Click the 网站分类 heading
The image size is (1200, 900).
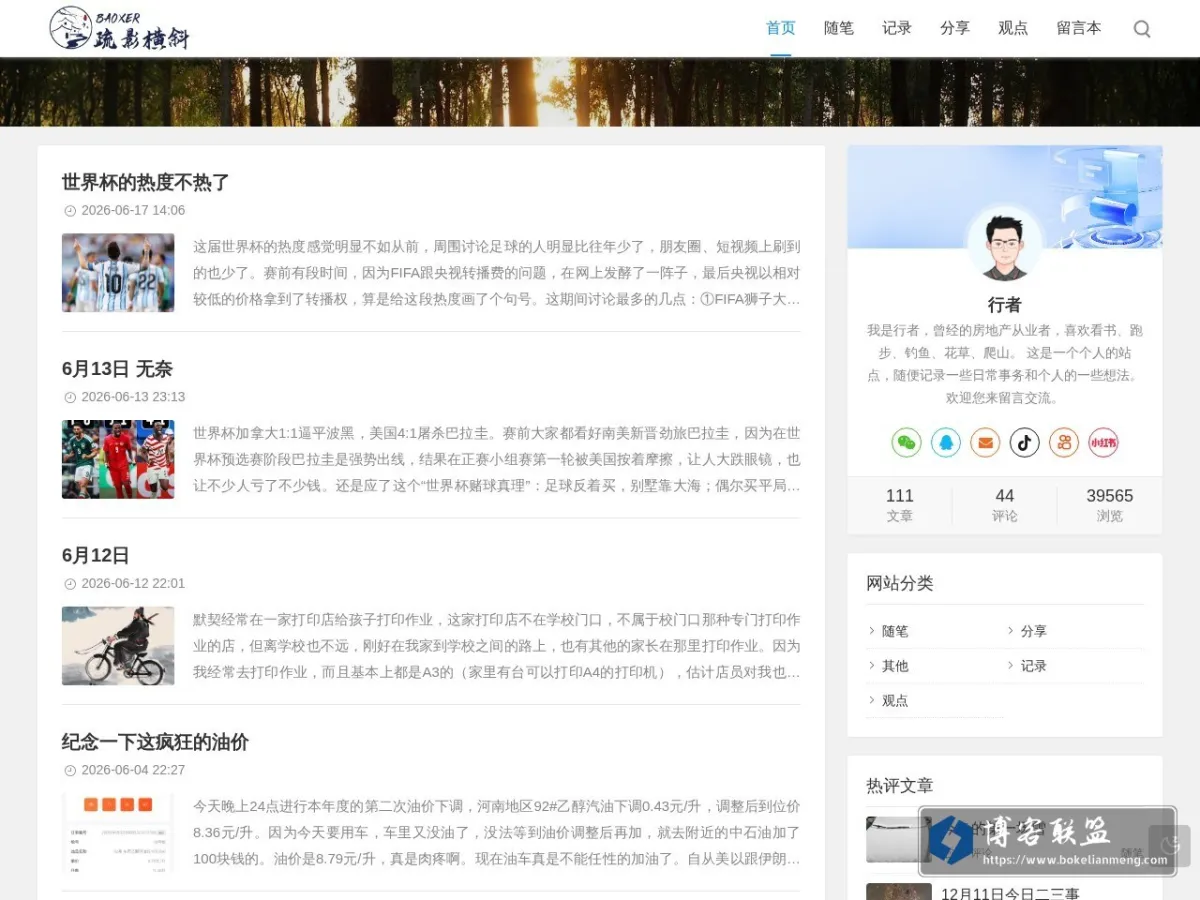[900, 583]
